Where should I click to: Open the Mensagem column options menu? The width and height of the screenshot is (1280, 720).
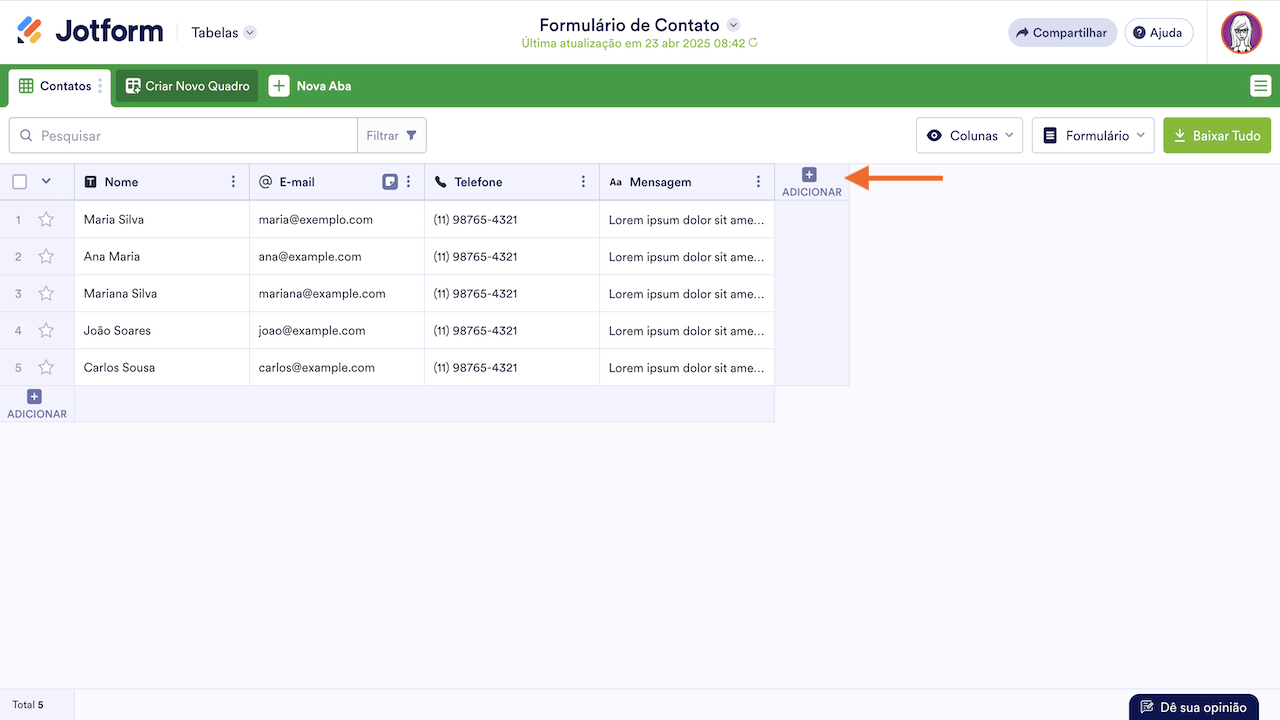[758, 182]
